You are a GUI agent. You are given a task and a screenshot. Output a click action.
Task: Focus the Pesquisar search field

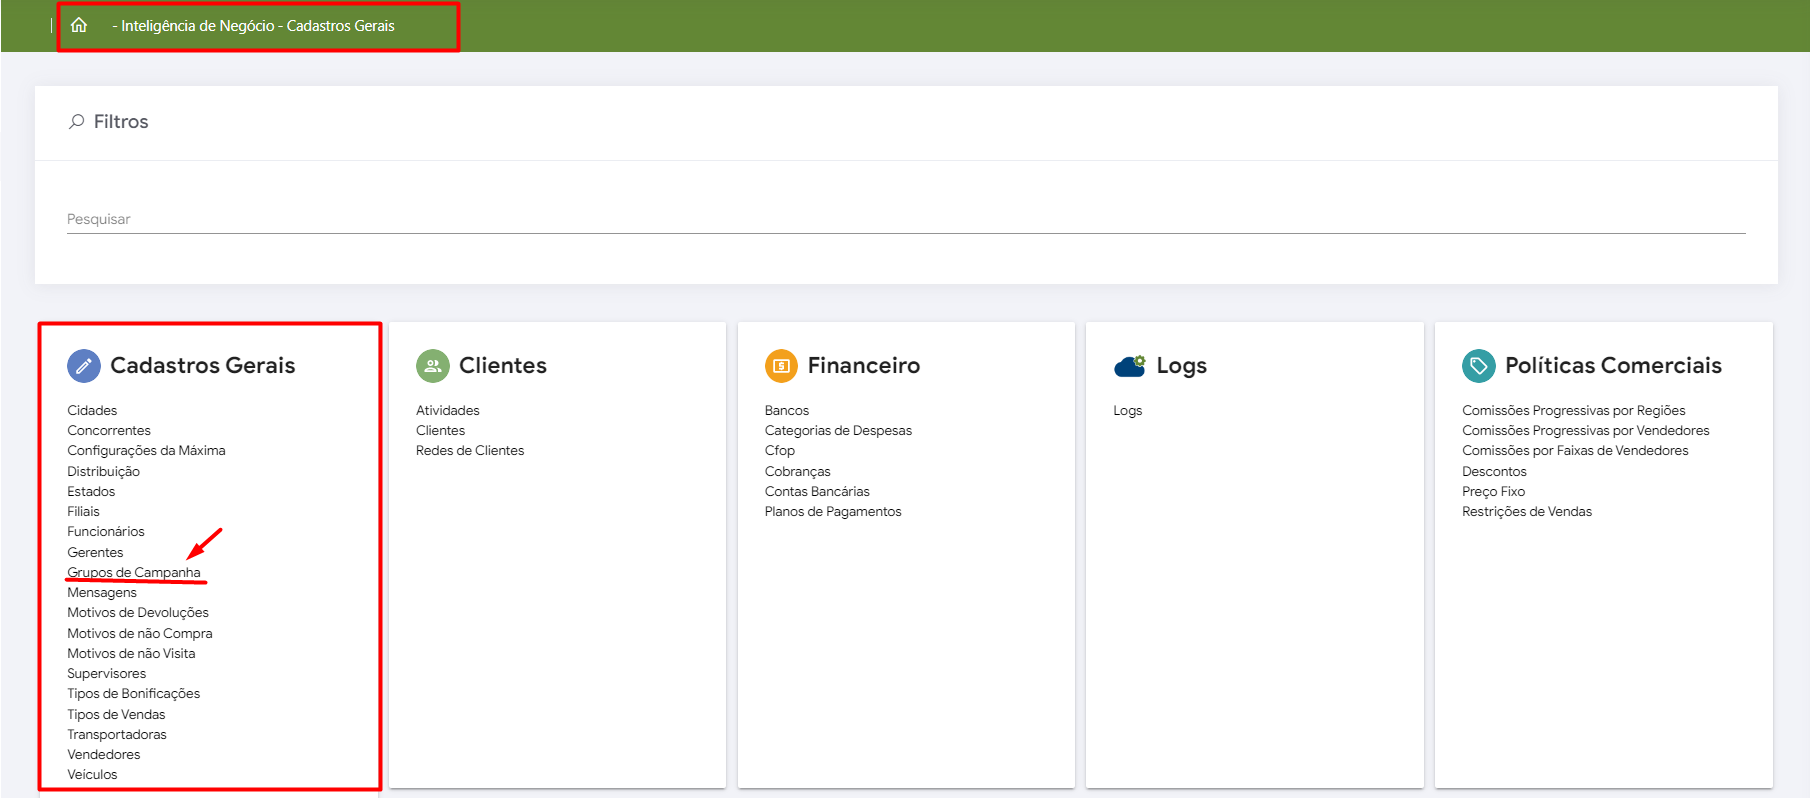pos(905,219)
